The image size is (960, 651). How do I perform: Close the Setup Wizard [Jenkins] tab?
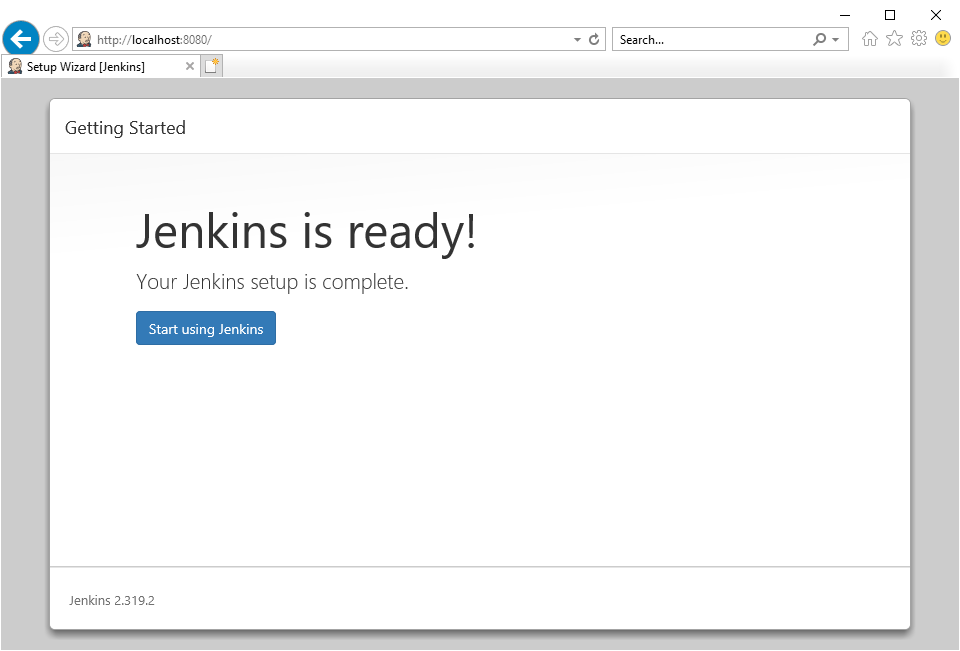pyautogui.click(x=190, y=66)
